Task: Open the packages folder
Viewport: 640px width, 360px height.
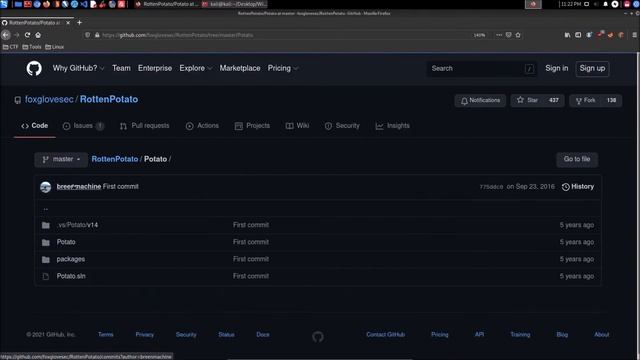Action: pos(71,259)
